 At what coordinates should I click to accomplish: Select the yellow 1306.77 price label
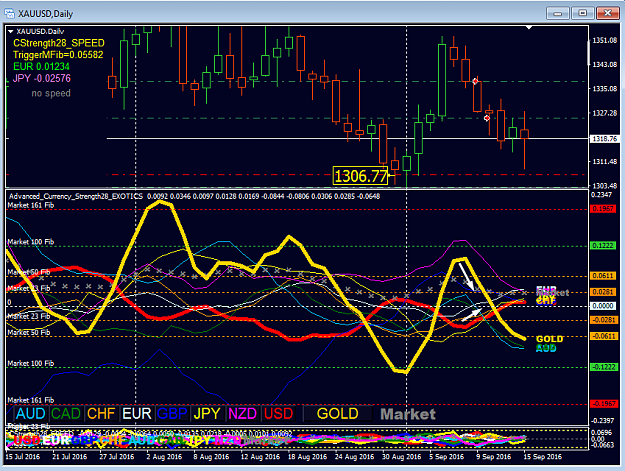pyautogui.click(x=361, y=176)
